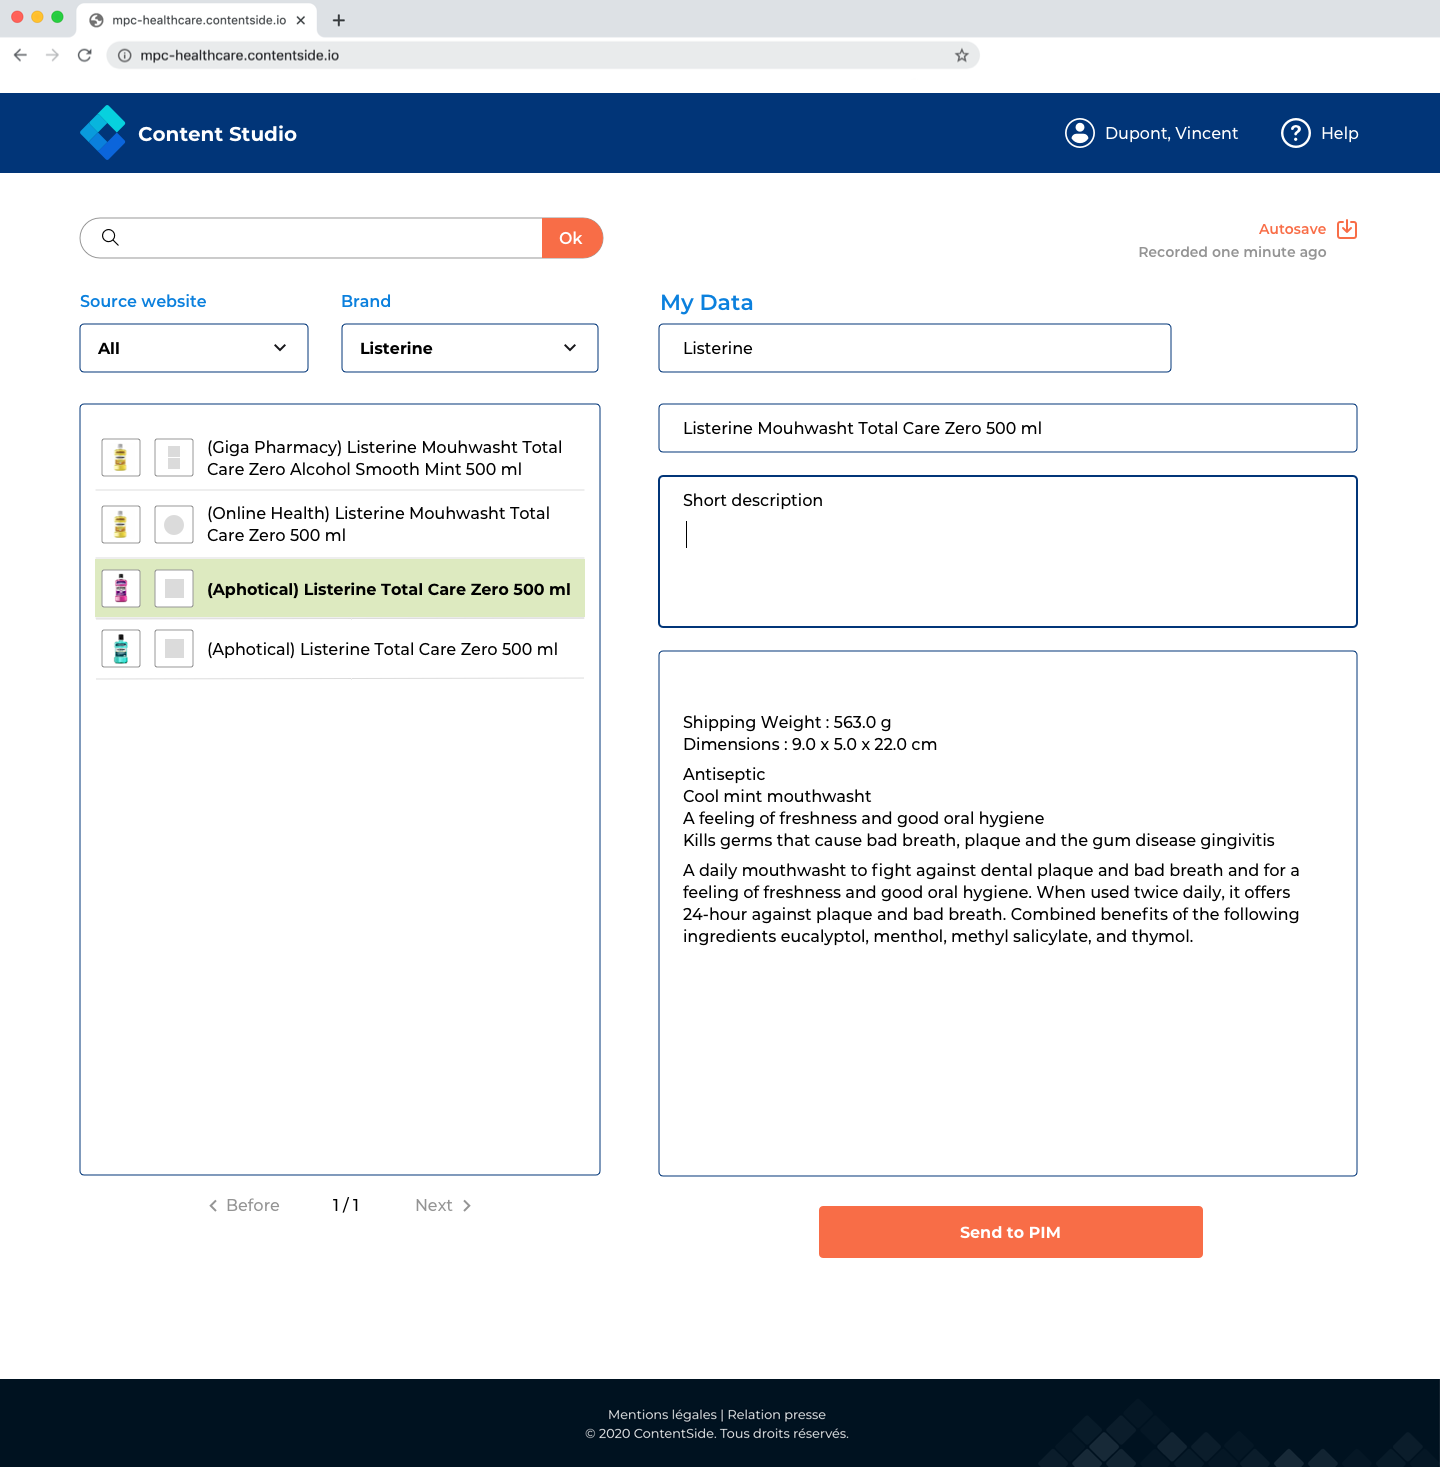1440x1467 pixels.
Task: Open the Relation presse footer link
Action: (777, 1414)
